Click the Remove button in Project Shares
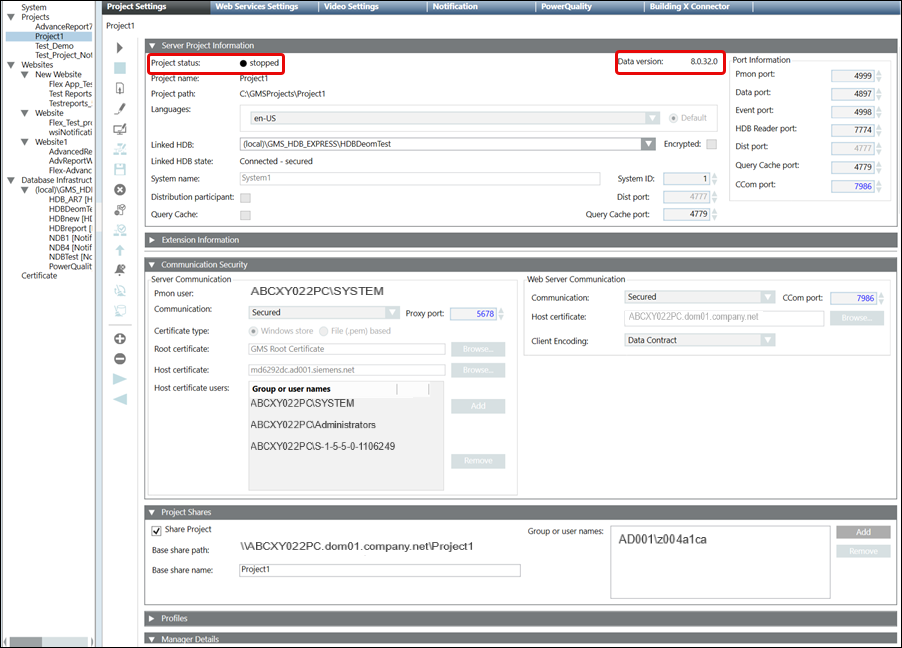 pos(862,551)
